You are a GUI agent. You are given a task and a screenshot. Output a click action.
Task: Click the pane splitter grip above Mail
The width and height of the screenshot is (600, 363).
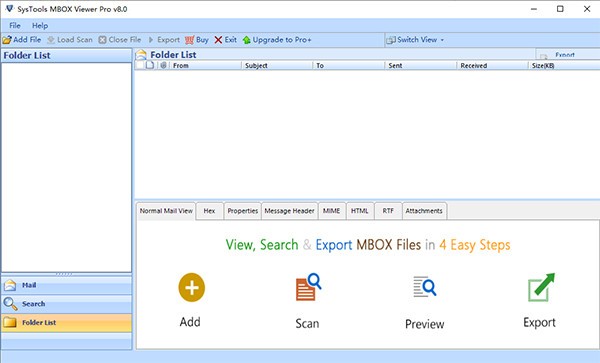pos(64,274)
